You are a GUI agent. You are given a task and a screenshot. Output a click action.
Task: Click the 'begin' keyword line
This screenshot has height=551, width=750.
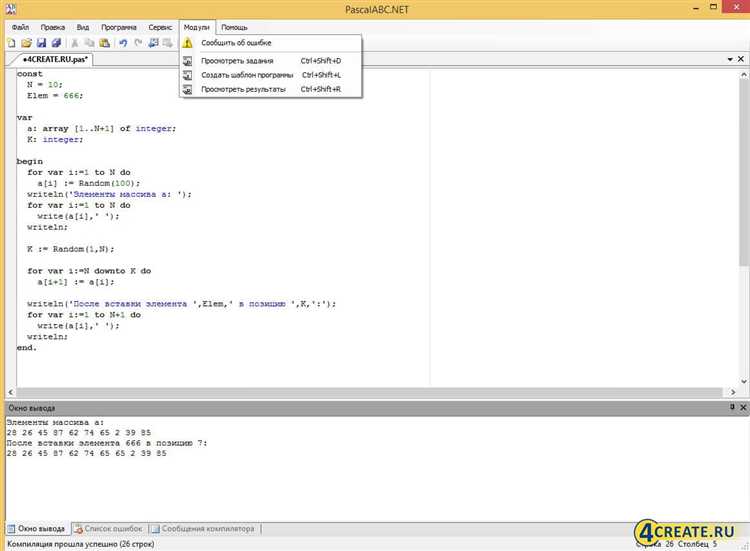pyautogui.click(x=30, y=162)
